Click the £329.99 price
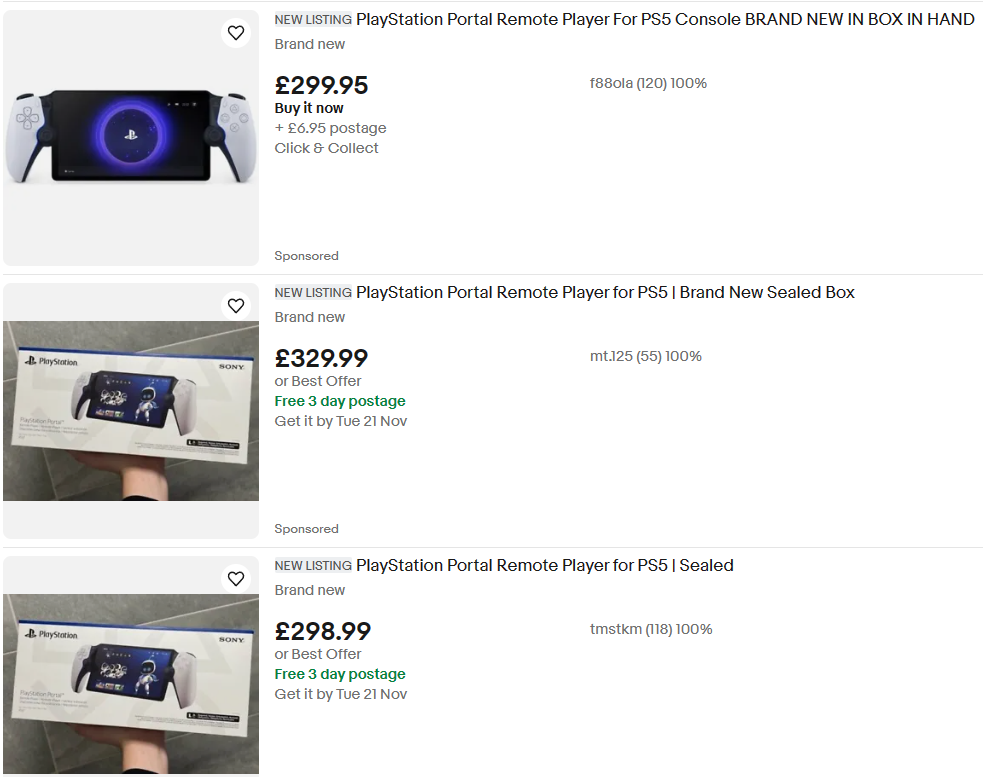Screen dimensions: 983x777 321,358
